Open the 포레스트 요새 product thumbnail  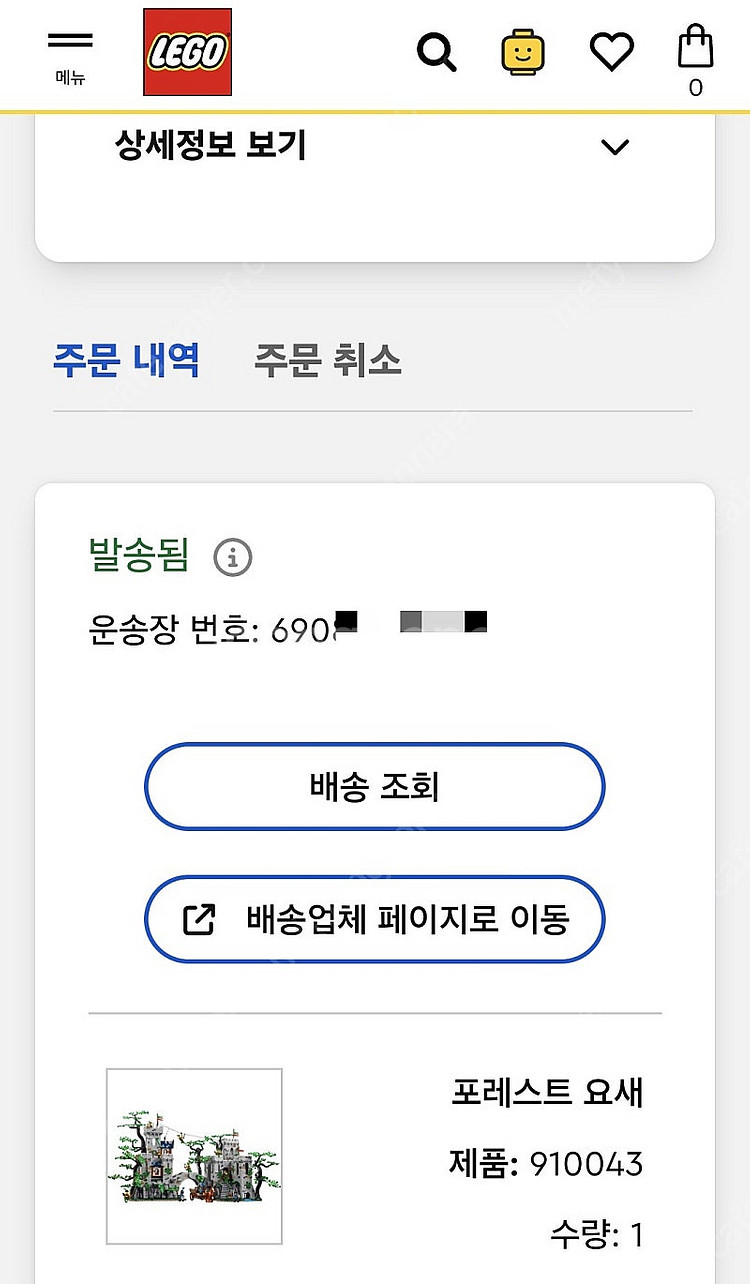point(194,1155)
